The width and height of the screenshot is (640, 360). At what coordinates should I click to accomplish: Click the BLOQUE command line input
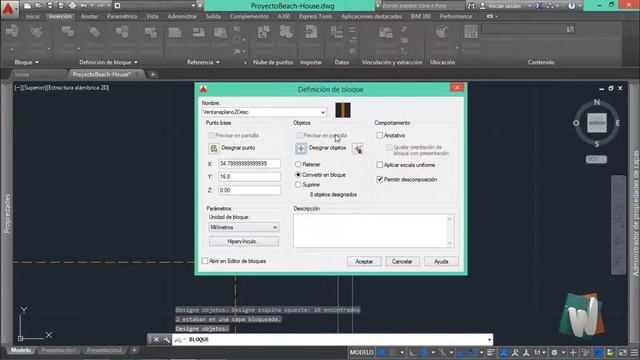point(333,340)
